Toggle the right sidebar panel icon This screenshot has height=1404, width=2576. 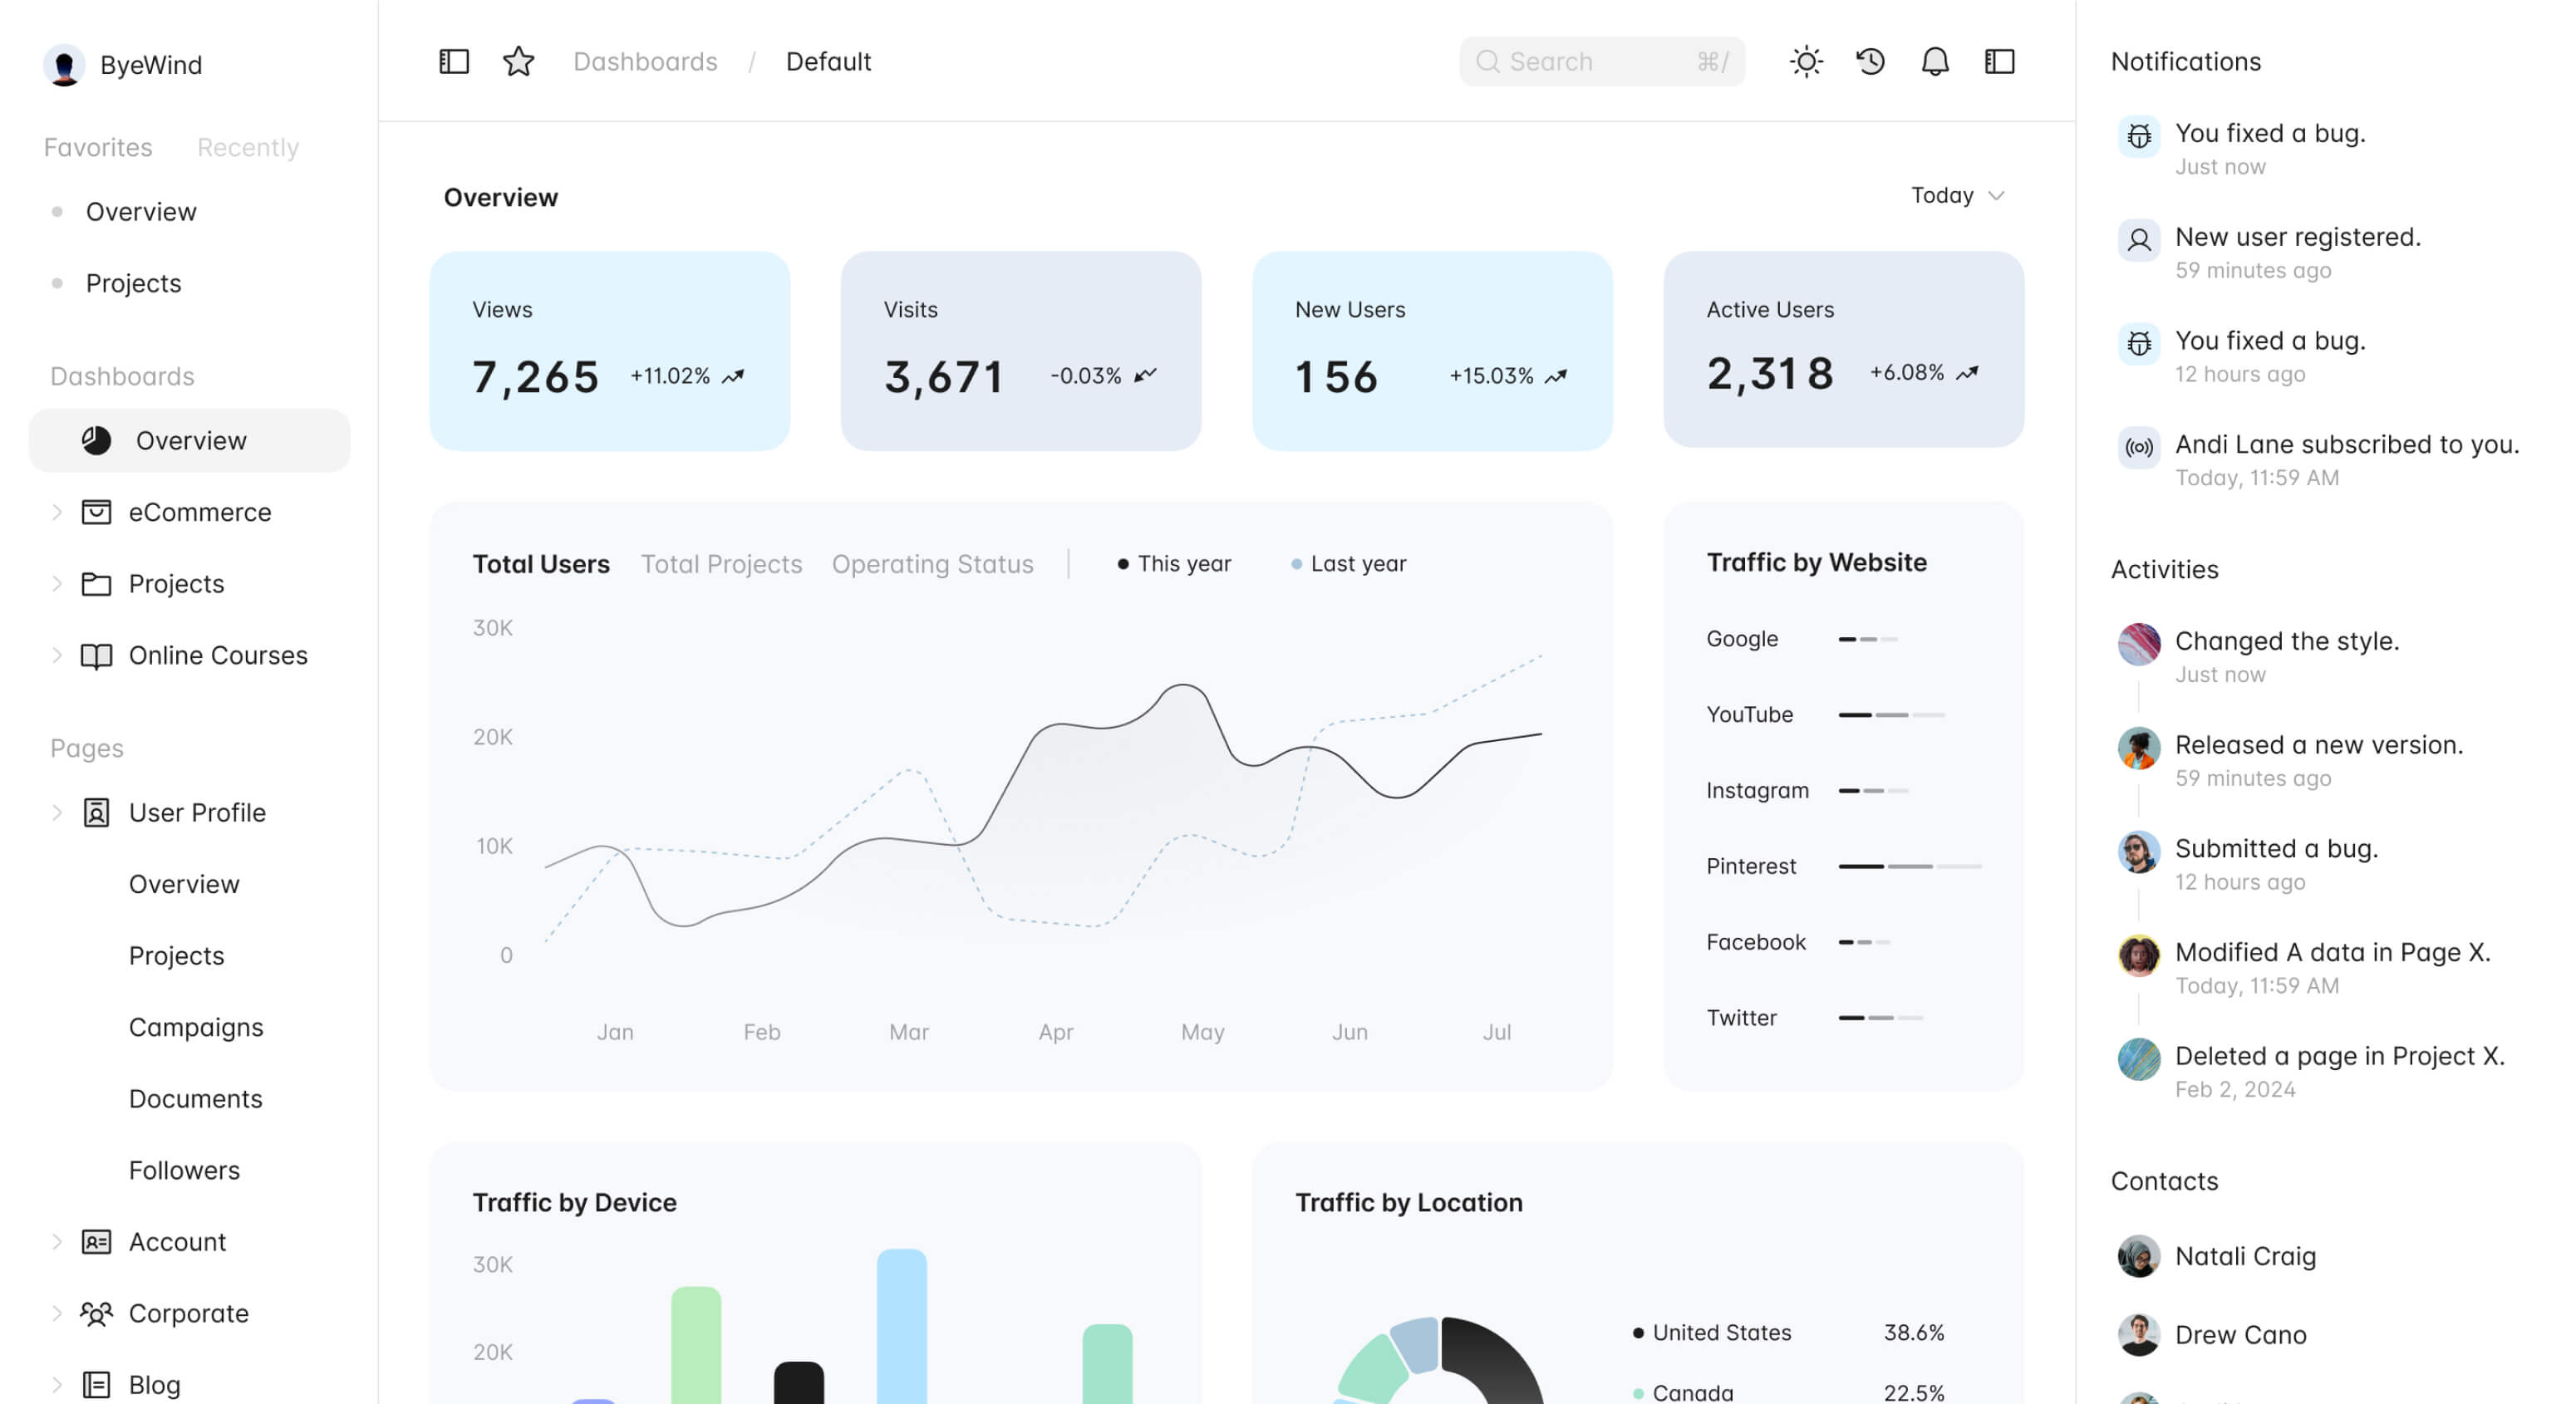tap(1999, 62)
